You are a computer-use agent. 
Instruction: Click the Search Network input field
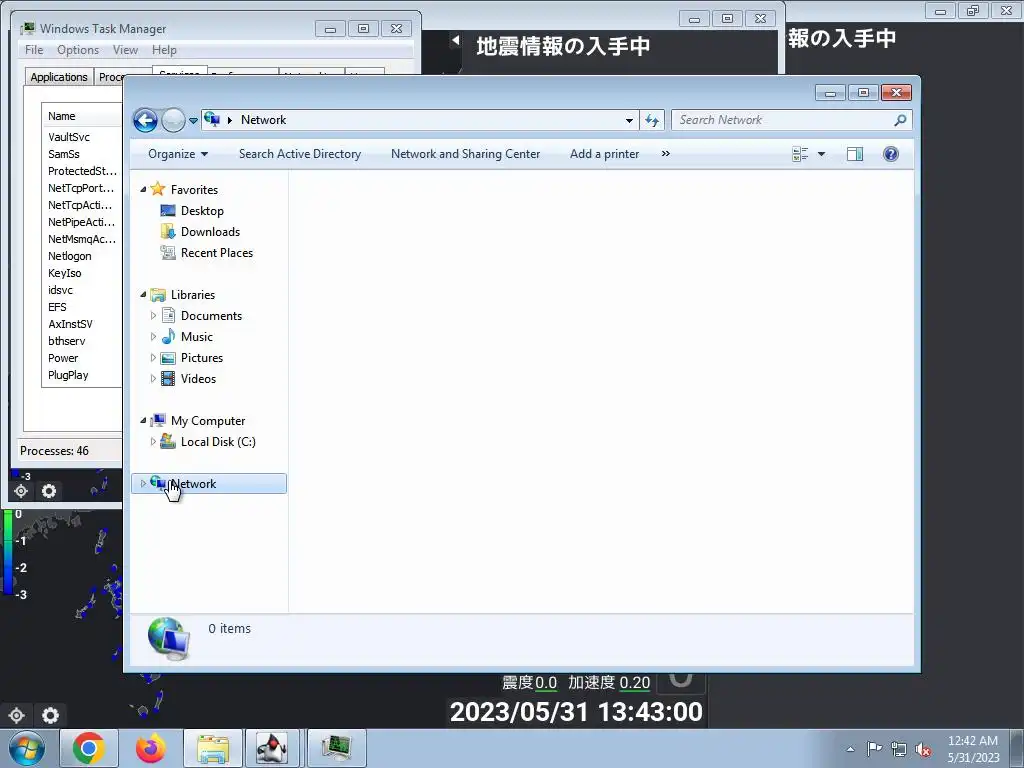tap(781, 120)
